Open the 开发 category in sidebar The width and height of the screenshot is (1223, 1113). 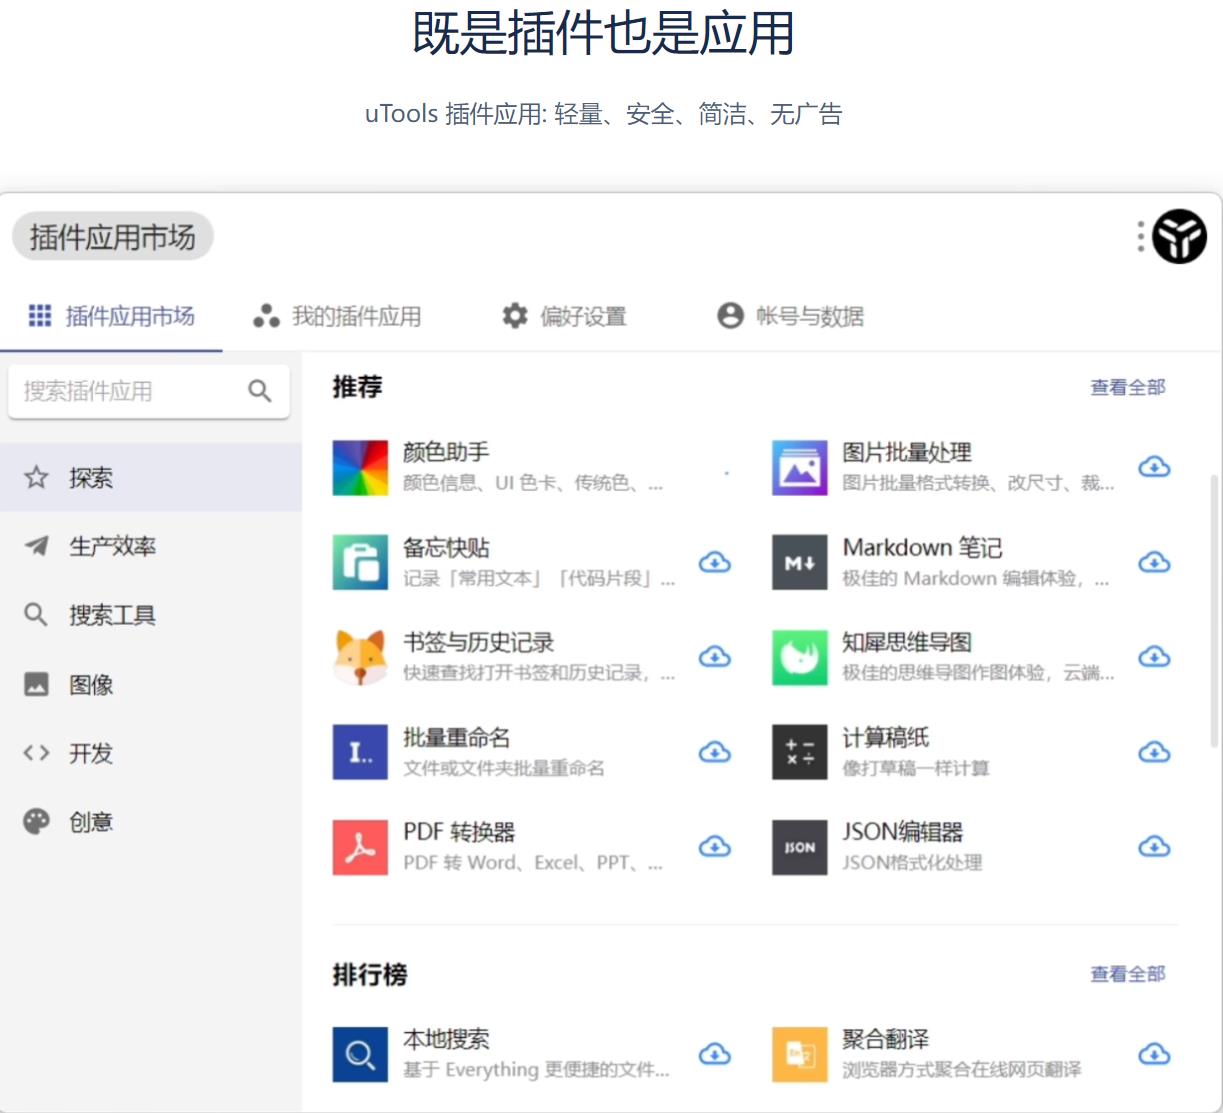pyautogui.click(x=93, y=754)
